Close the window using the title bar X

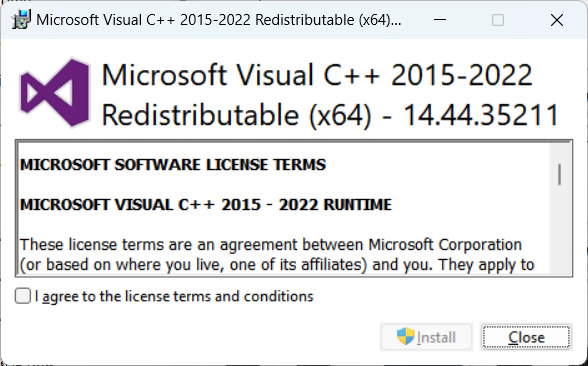pyautogui.click(x=557, y=20)
